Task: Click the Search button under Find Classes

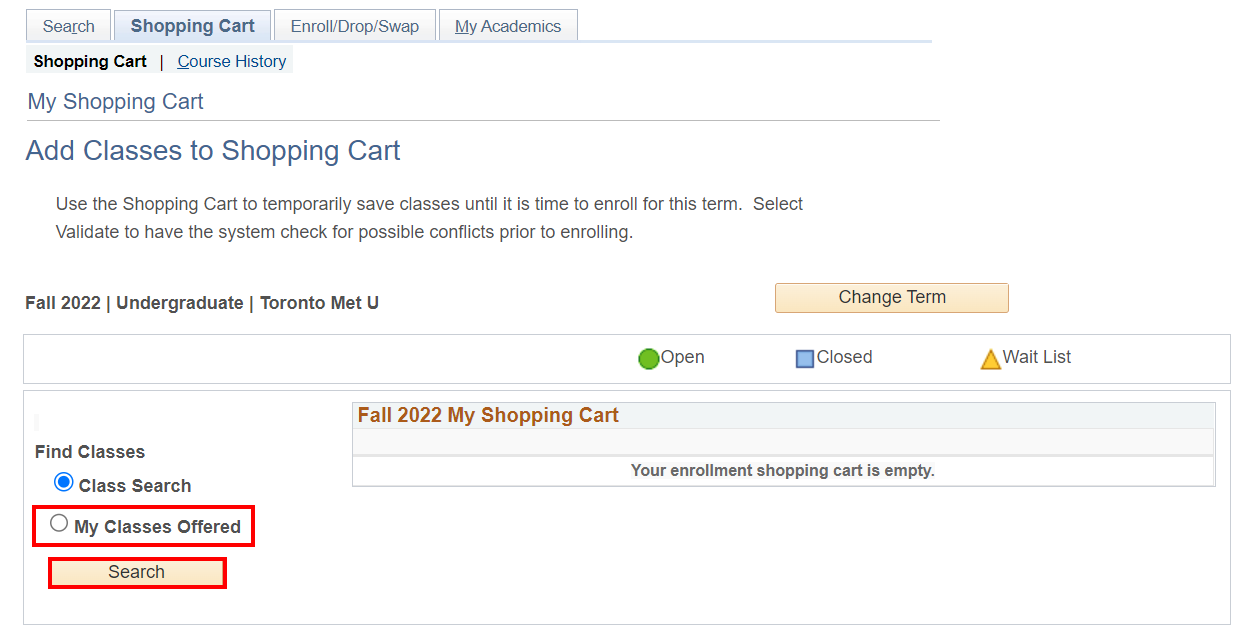Action: point(137,572)
